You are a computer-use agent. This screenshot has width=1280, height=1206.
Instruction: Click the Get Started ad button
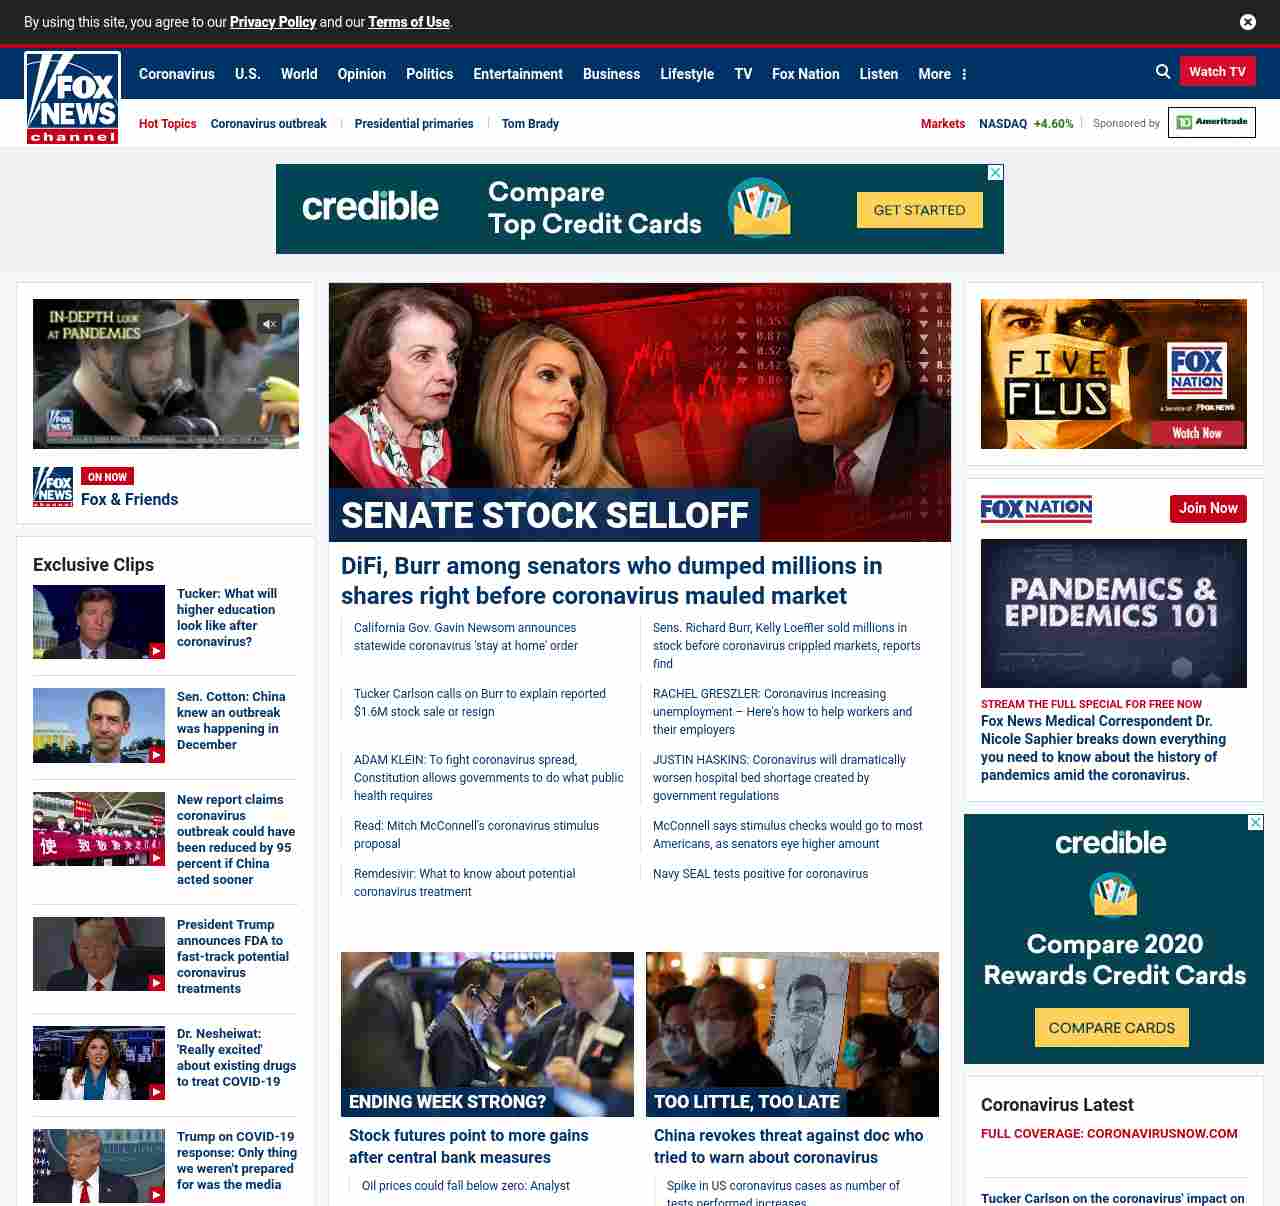(x=919, y=210)
